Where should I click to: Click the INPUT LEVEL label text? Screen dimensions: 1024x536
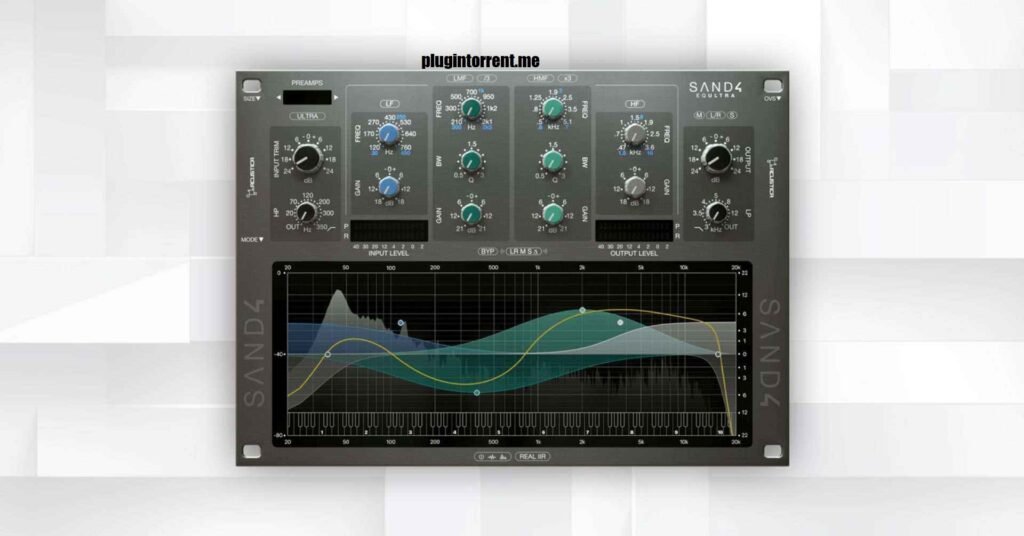pos(388,253)
